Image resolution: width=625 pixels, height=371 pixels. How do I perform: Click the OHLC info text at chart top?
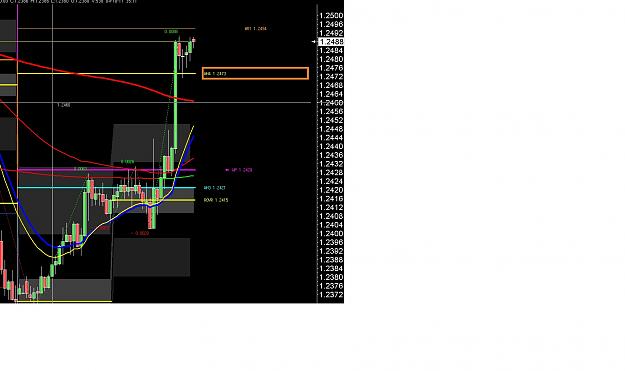(68, 2)
